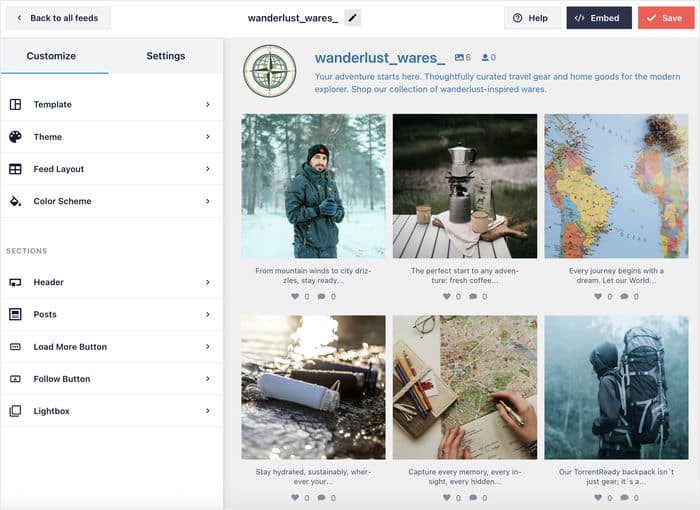Image resolution: width=700 pixels, height=510 pixels.
Task: Open the Theme menu item
Action: tap(112, 137)
